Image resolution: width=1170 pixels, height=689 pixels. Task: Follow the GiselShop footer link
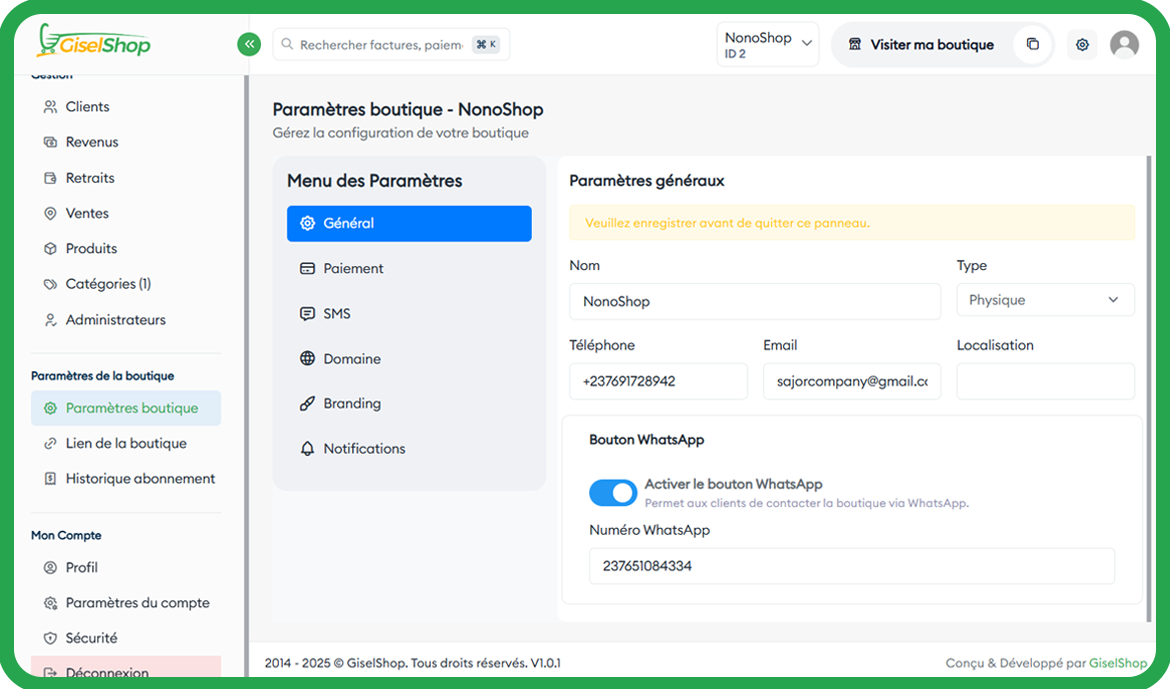click(1118, 663)
